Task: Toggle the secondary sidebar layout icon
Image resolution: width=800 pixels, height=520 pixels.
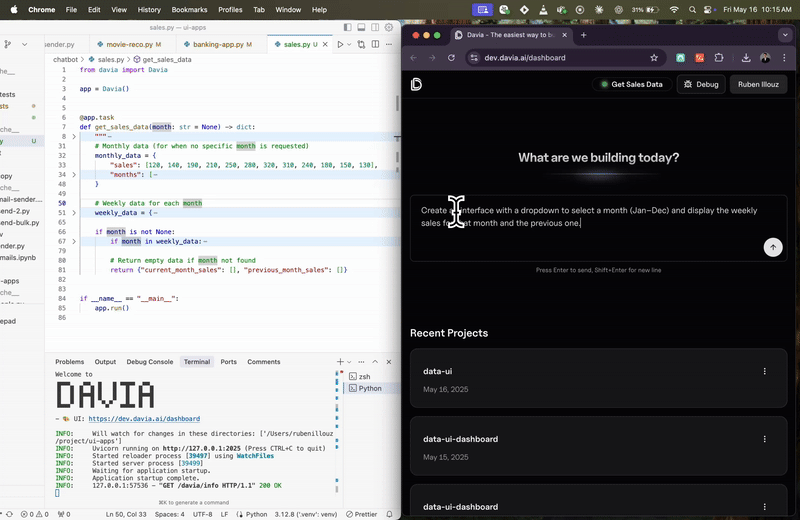Action: (x=375, y=27)
